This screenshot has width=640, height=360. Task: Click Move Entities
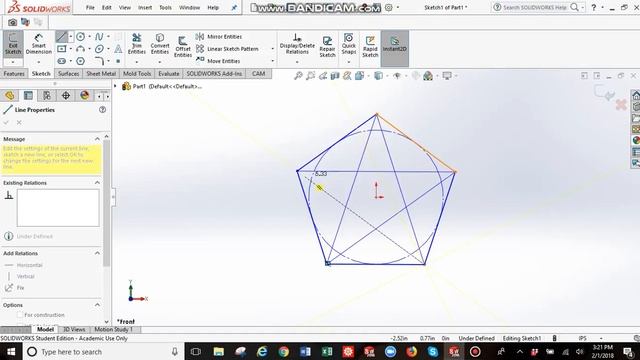218,61
